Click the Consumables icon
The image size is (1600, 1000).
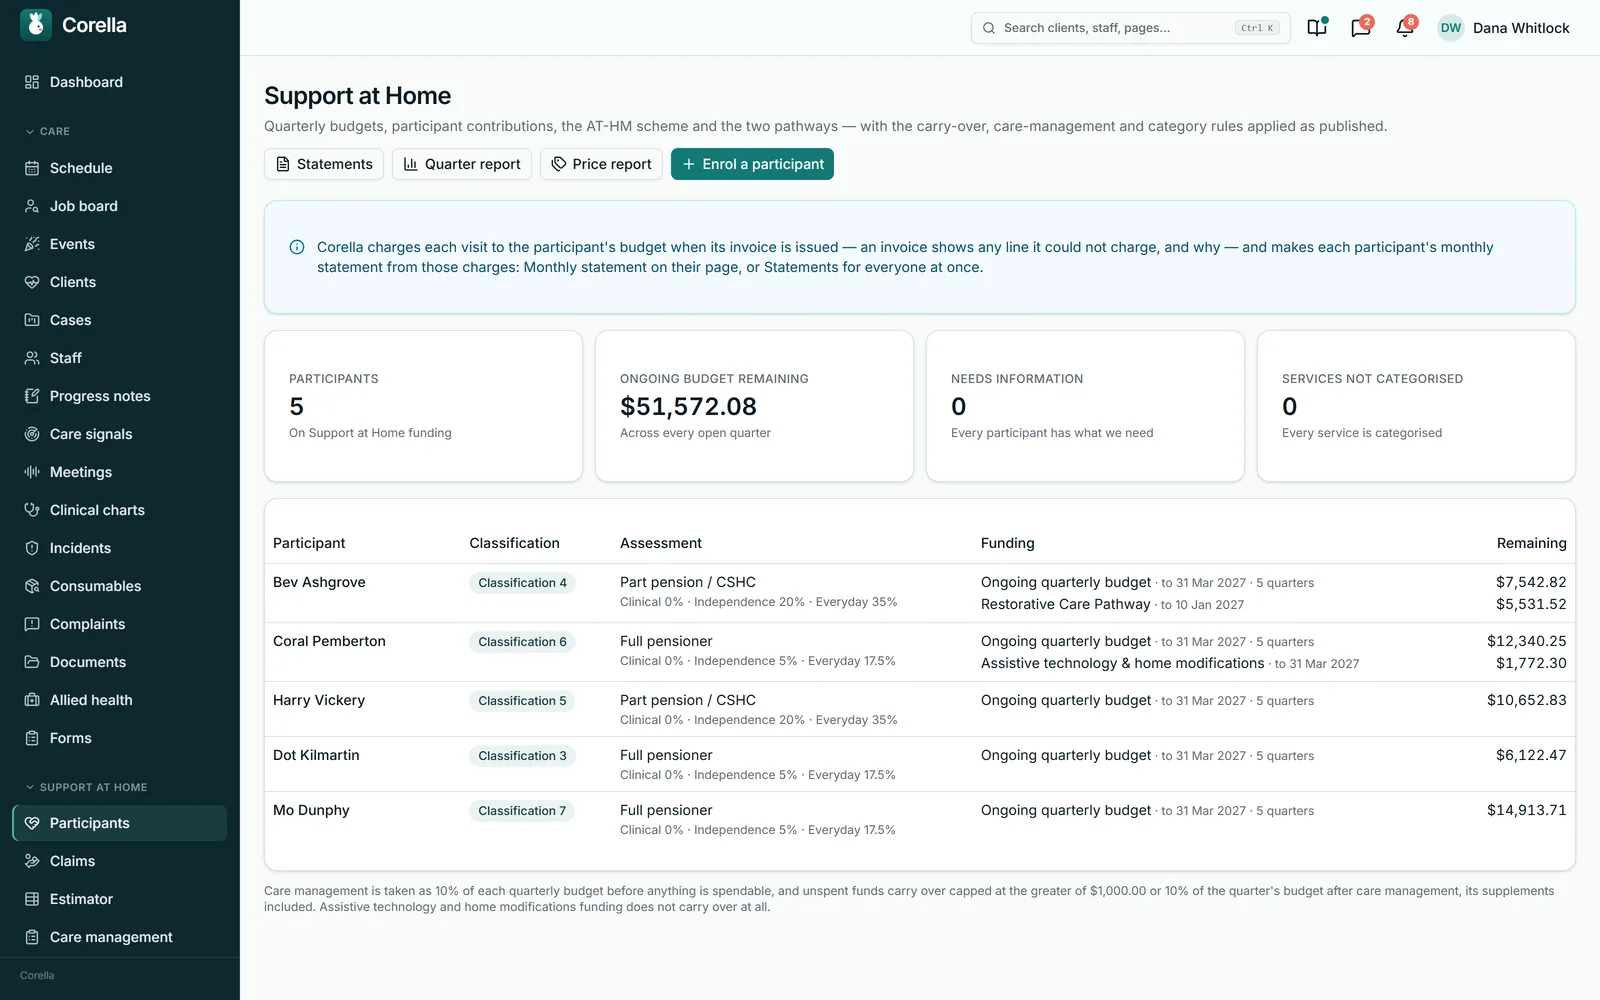[32, 586]
